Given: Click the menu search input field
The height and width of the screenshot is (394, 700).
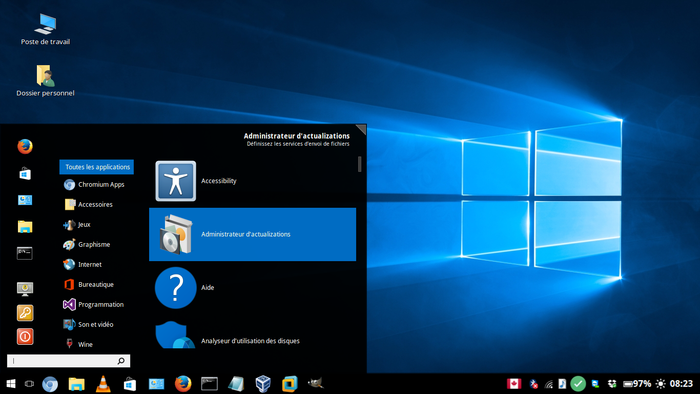Looking at the screenshot, I should point(68,361).
